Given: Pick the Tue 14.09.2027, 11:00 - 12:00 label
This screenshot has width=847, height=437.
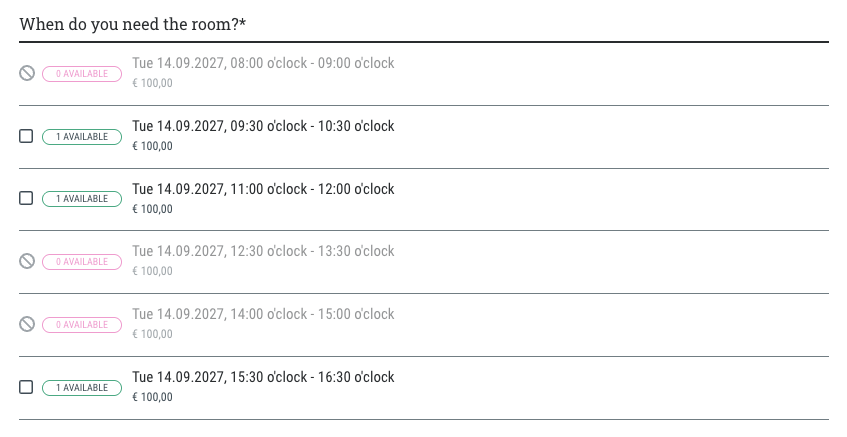Looking at the screenshot, I should click(263, 189).
